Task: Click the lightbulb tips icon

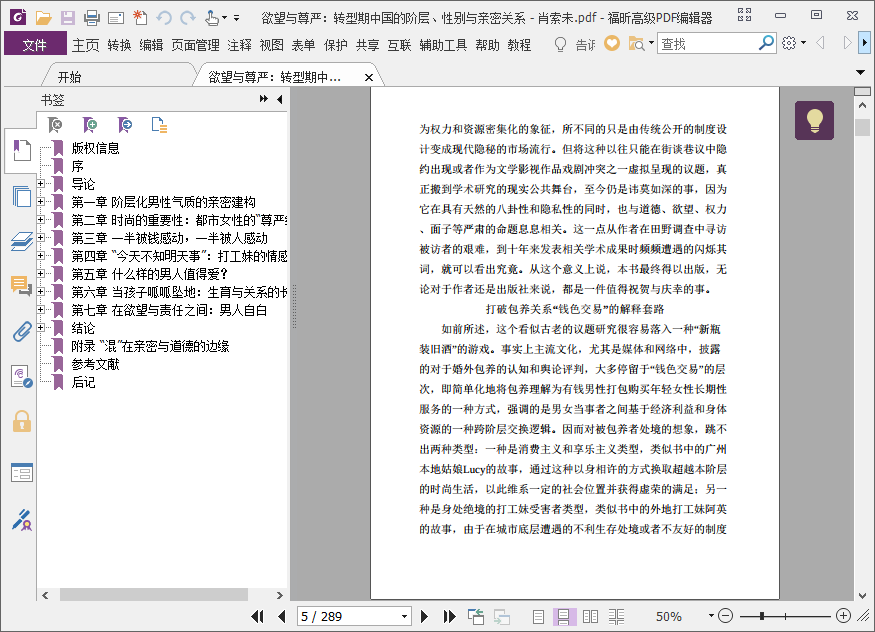Action: pos(814,121)
